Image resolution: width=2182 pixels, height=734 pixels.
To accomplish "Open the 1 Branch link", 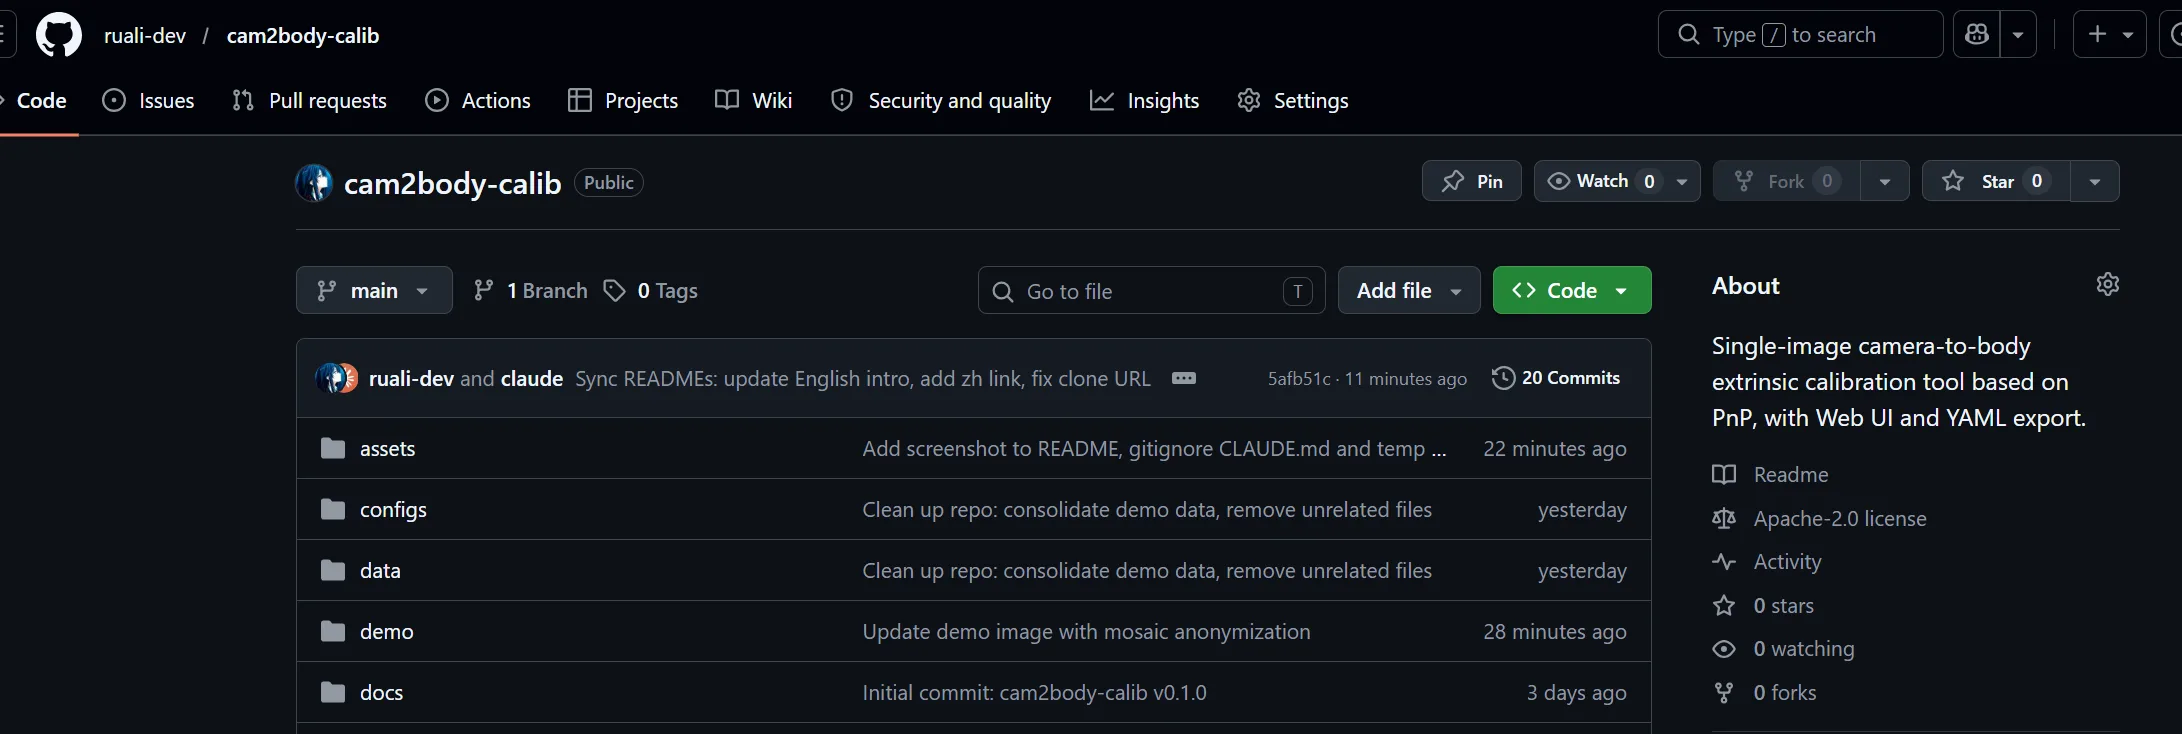I will [x=530, y=290].
